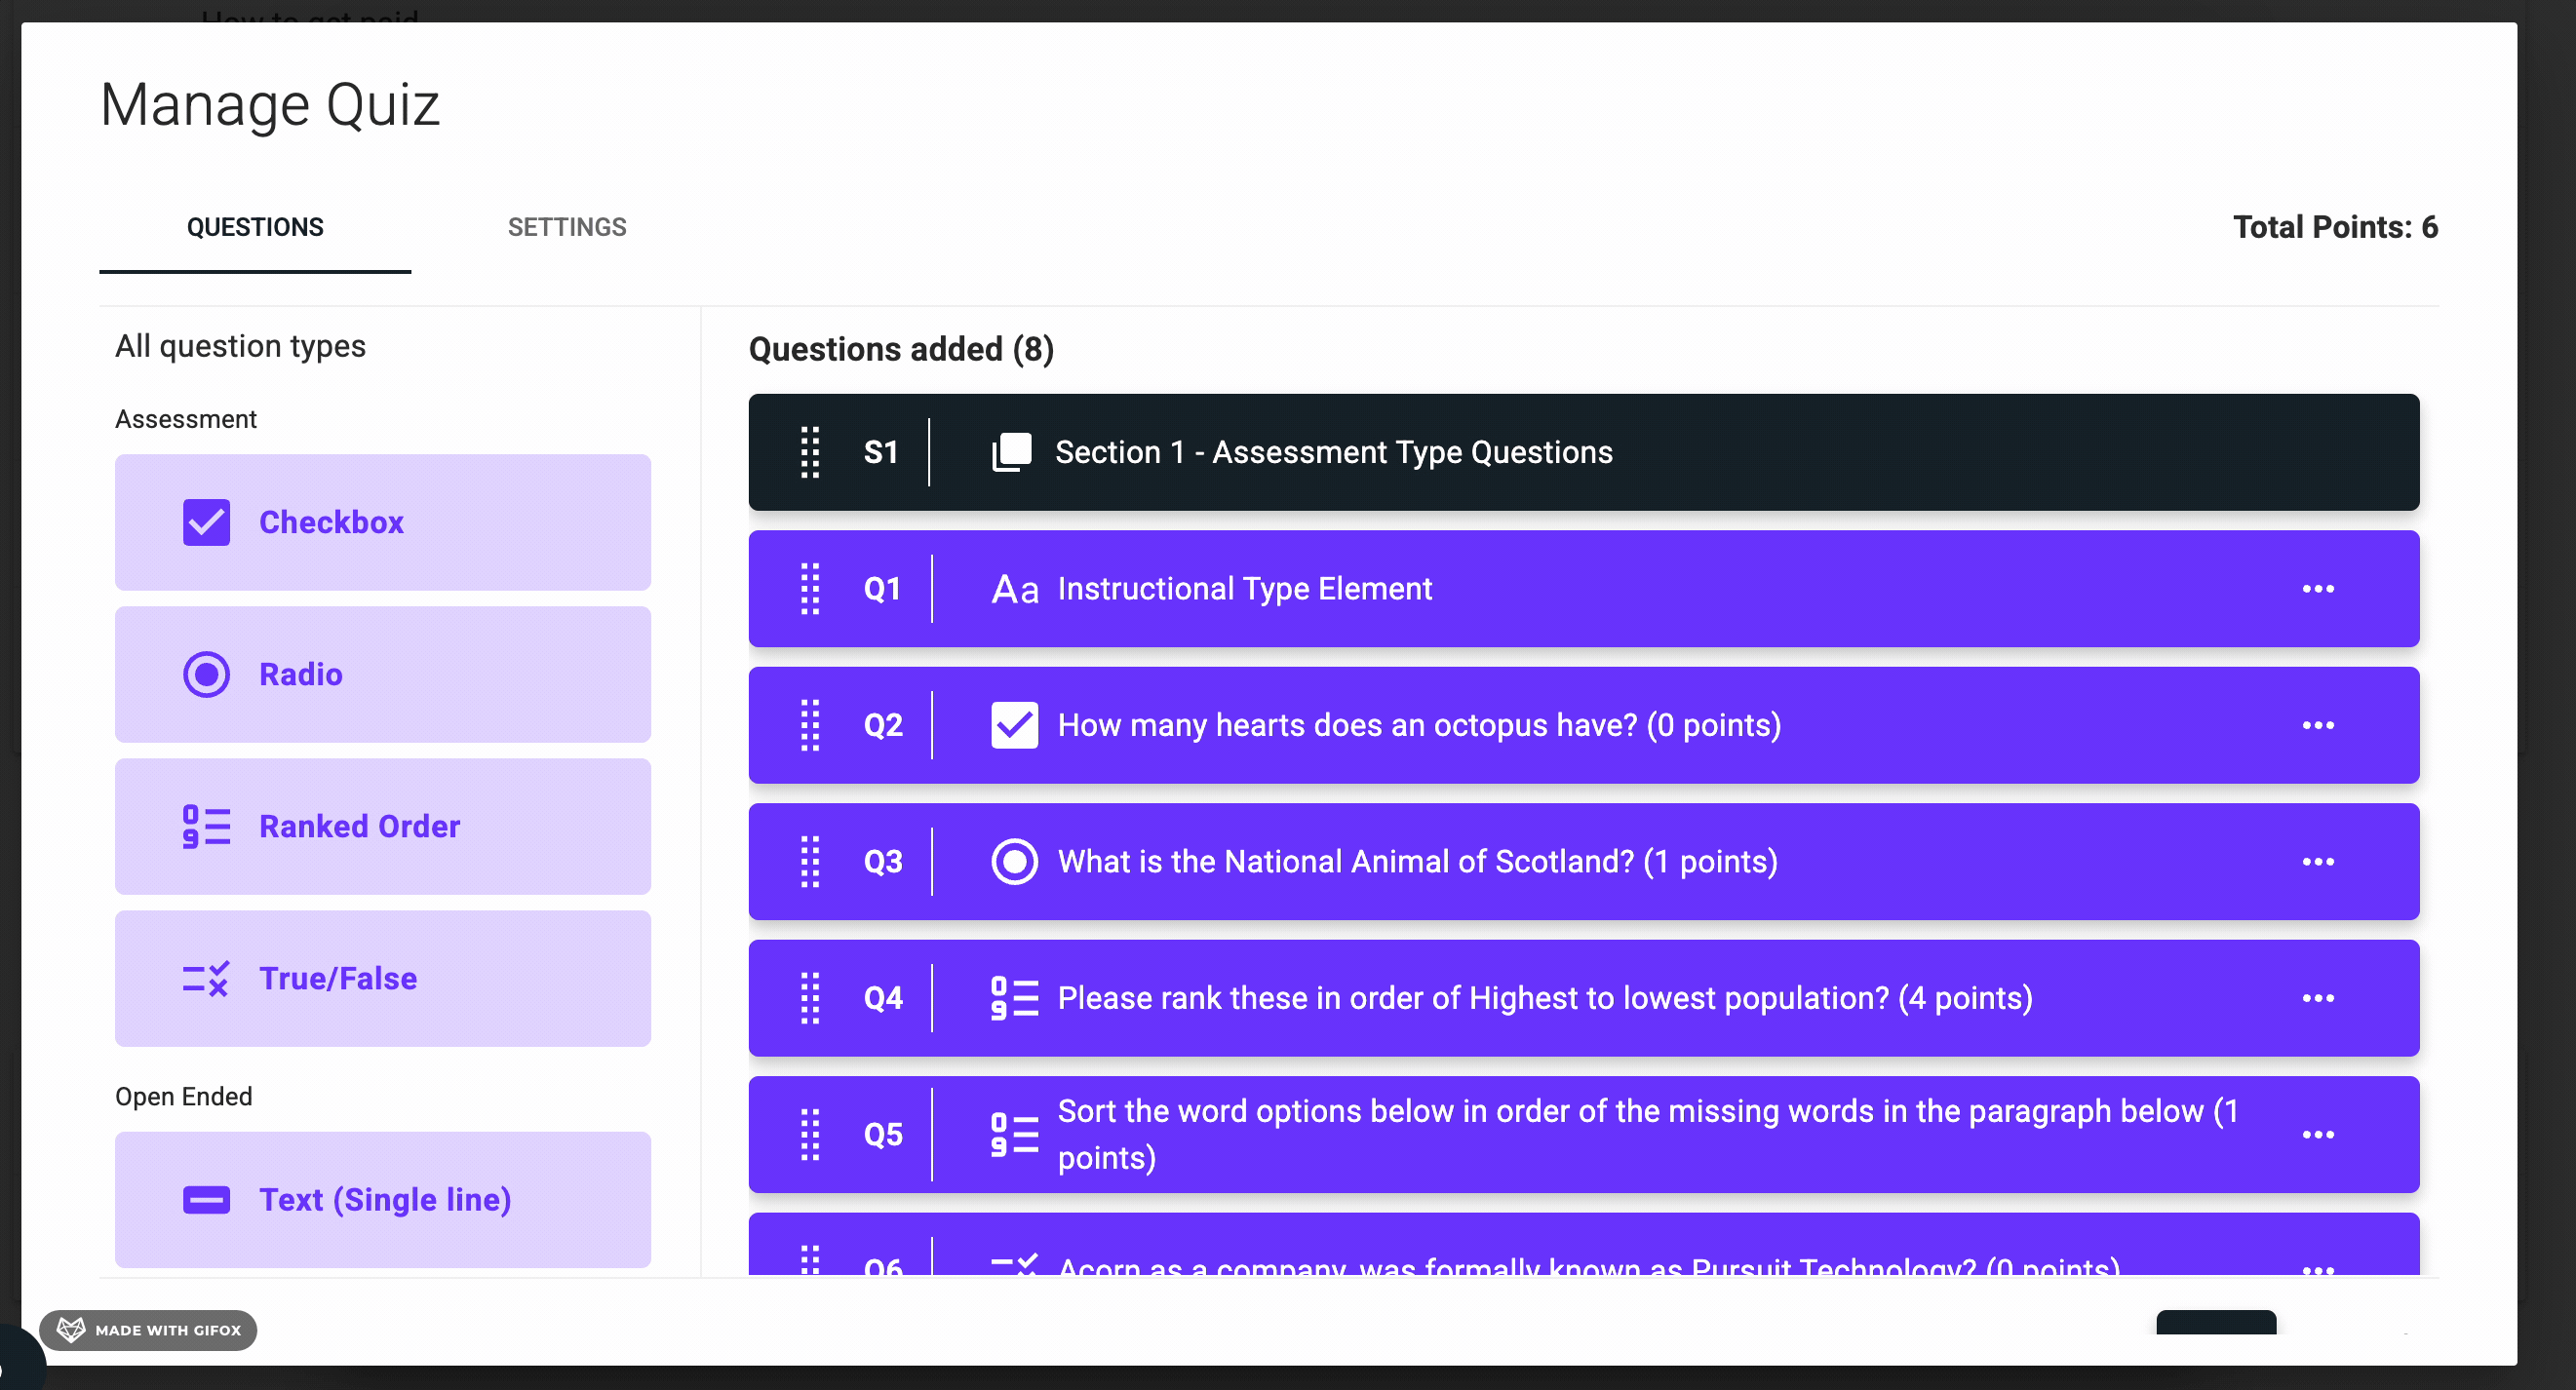This screenshot has width=2576, height=1390.
Task: Add a Checkbox question type
Action: point(382,522)
